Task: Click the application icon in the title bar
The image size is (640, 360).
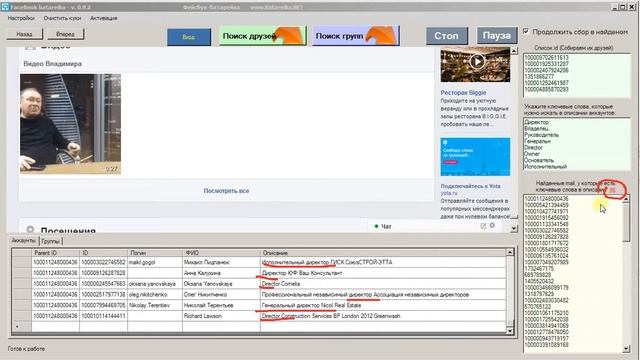Action: coord(4,7)
